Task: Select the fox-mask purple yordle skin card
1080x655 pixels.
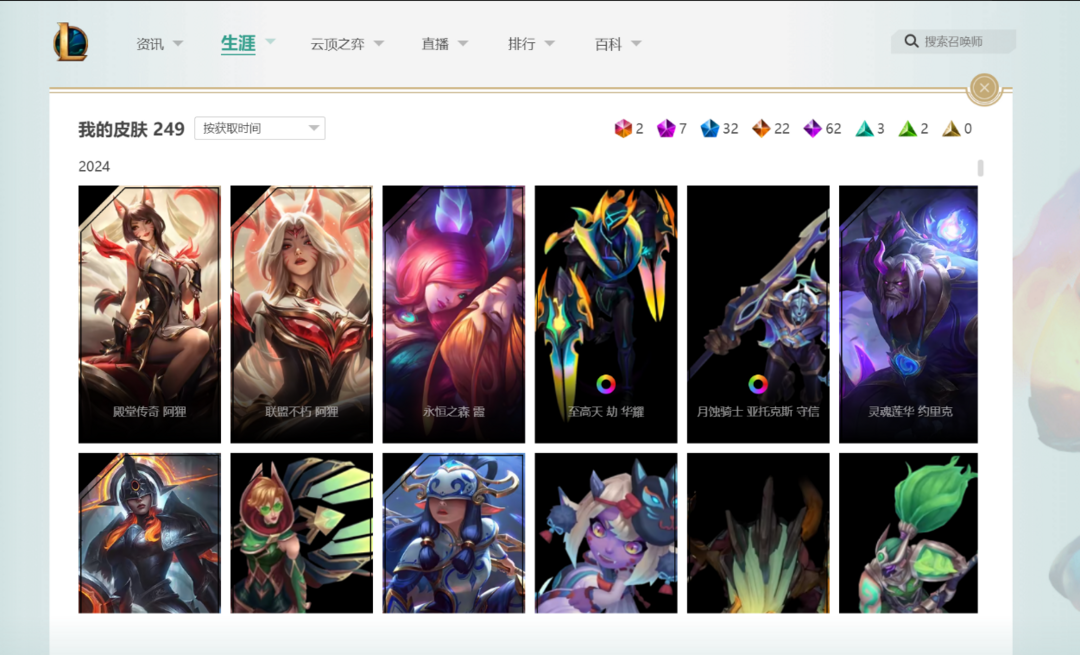Action: [x=606, y=533]
